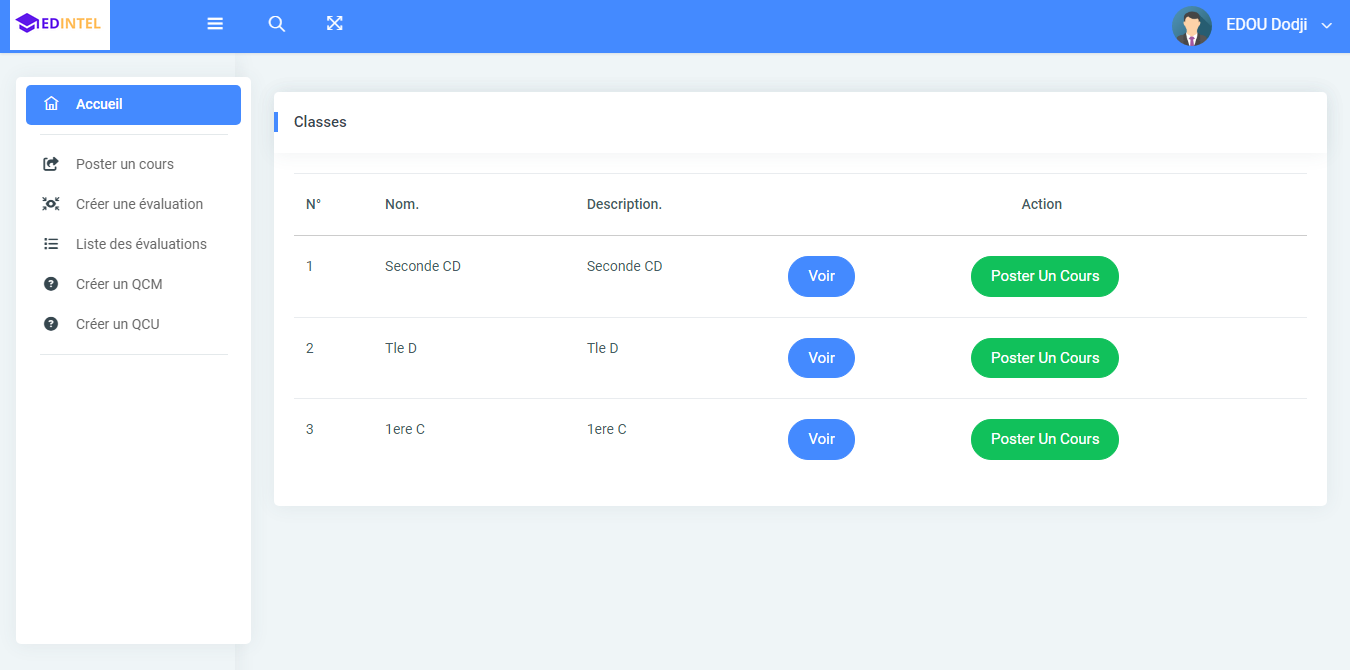Click the question icon beside Créer un QCU
1350x670 pixels.
pos(51,324)
